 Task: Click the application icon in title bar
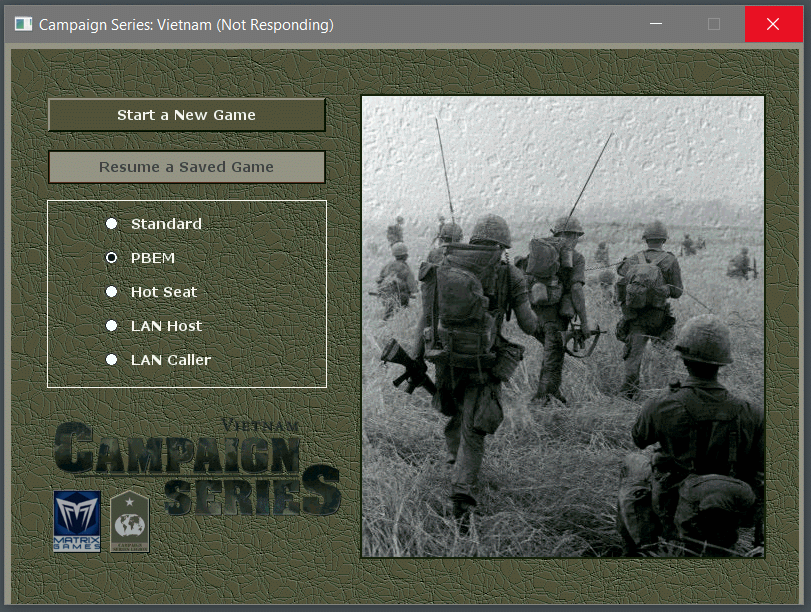[23, 24]
